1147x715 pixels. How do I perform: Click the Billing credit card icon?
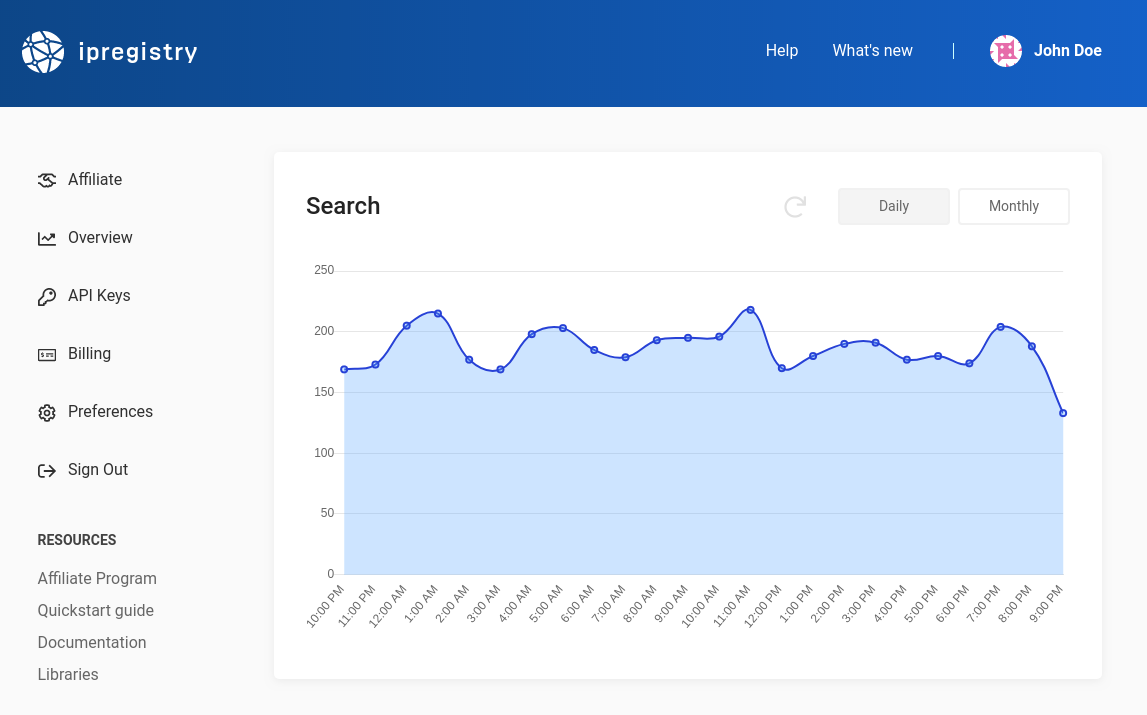point(46,354)
